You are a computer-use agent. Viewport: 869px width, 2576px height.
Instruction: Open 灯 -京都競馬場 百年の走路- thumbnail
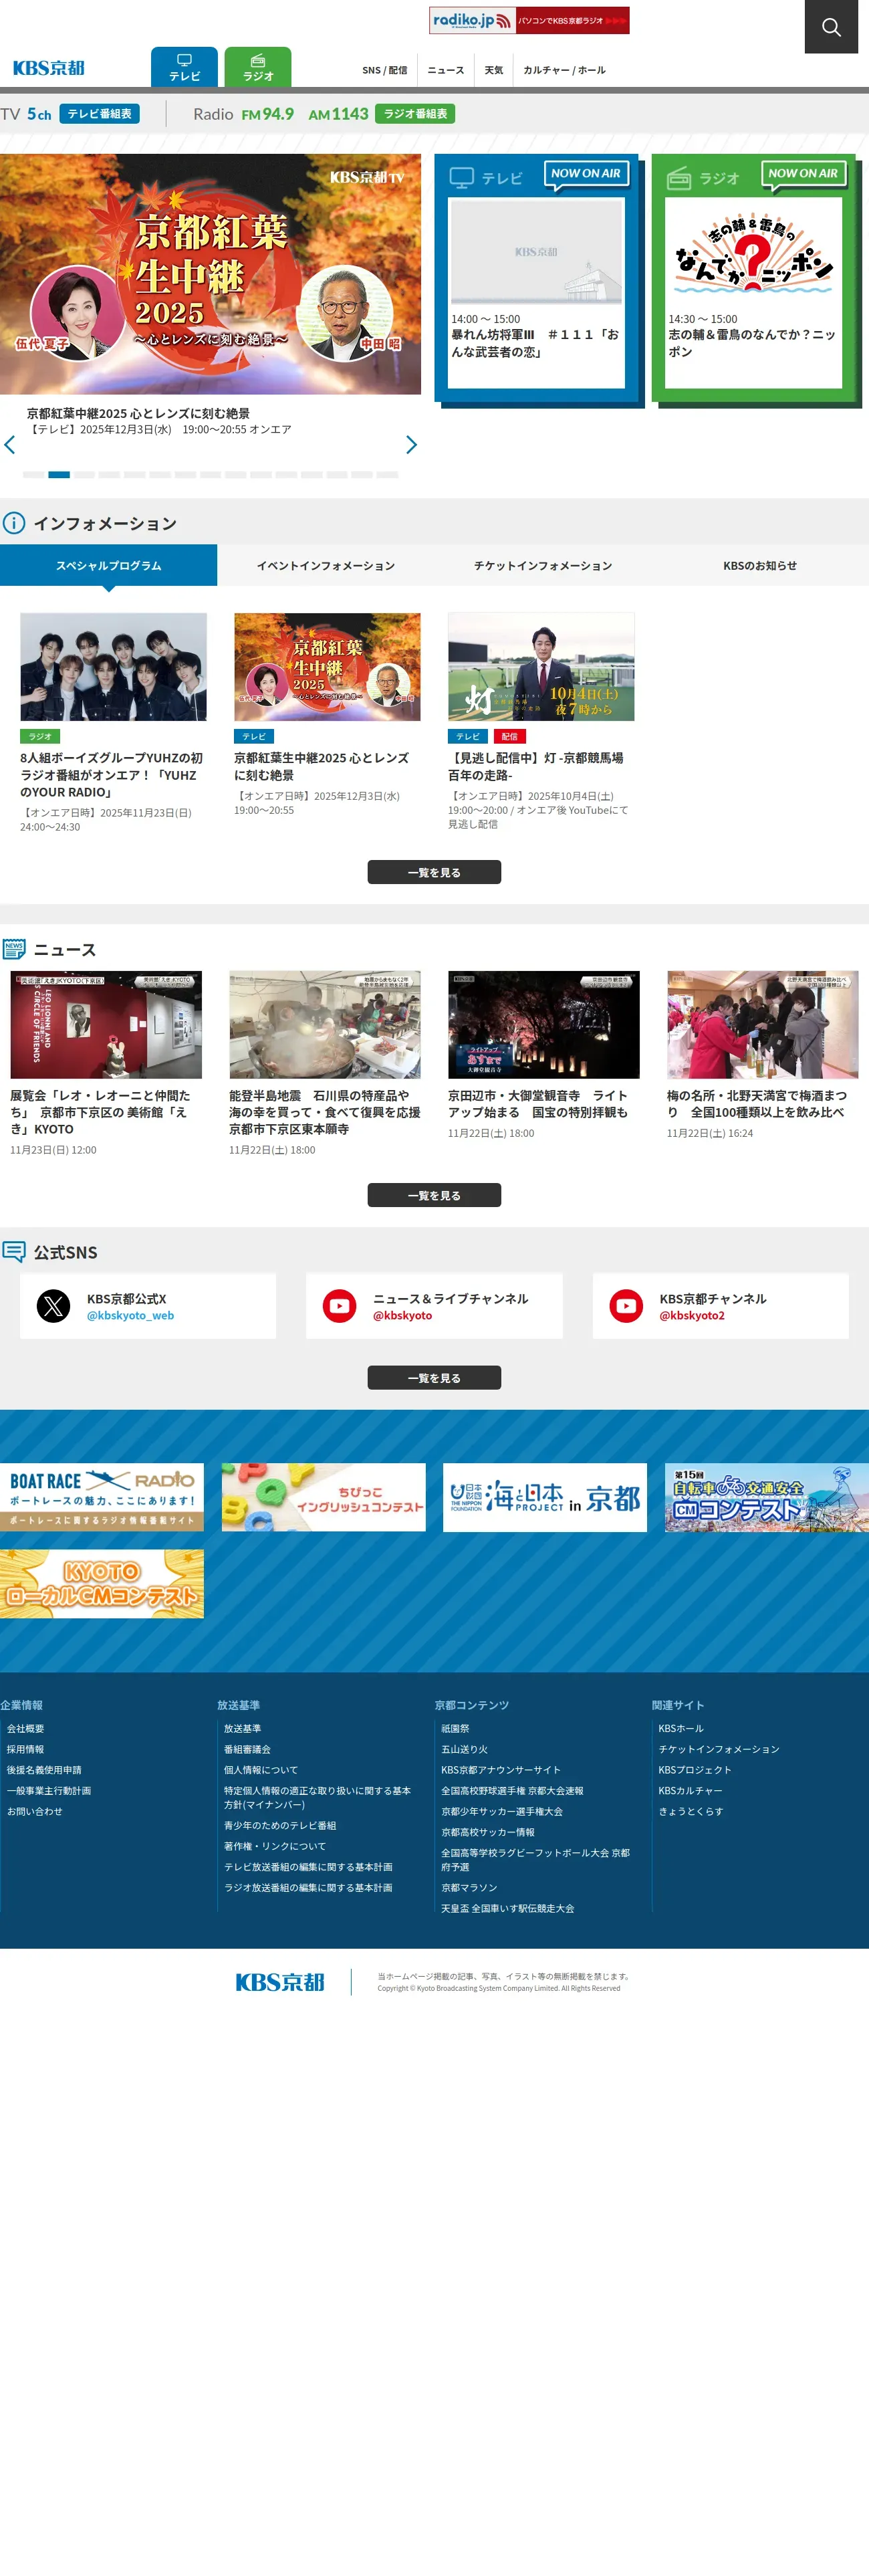[x=541, y=667]
